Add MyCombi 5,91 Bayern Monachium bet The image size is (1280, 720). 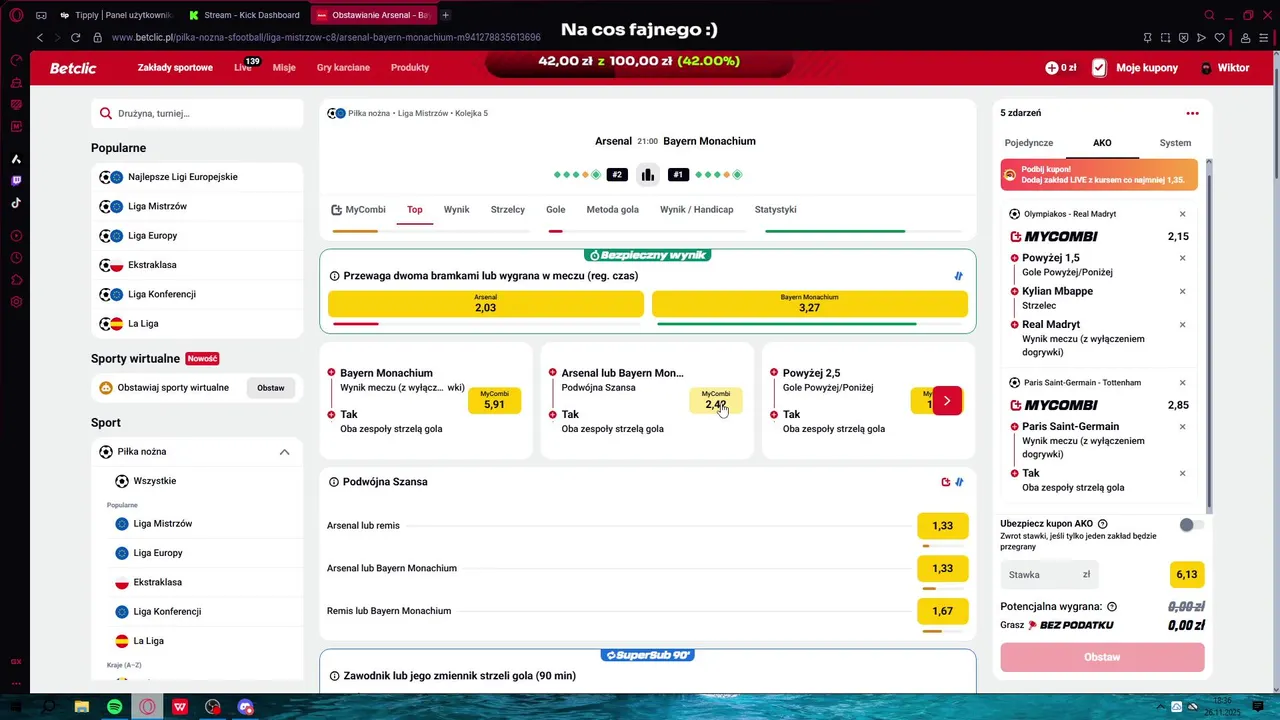click(494, 401)
